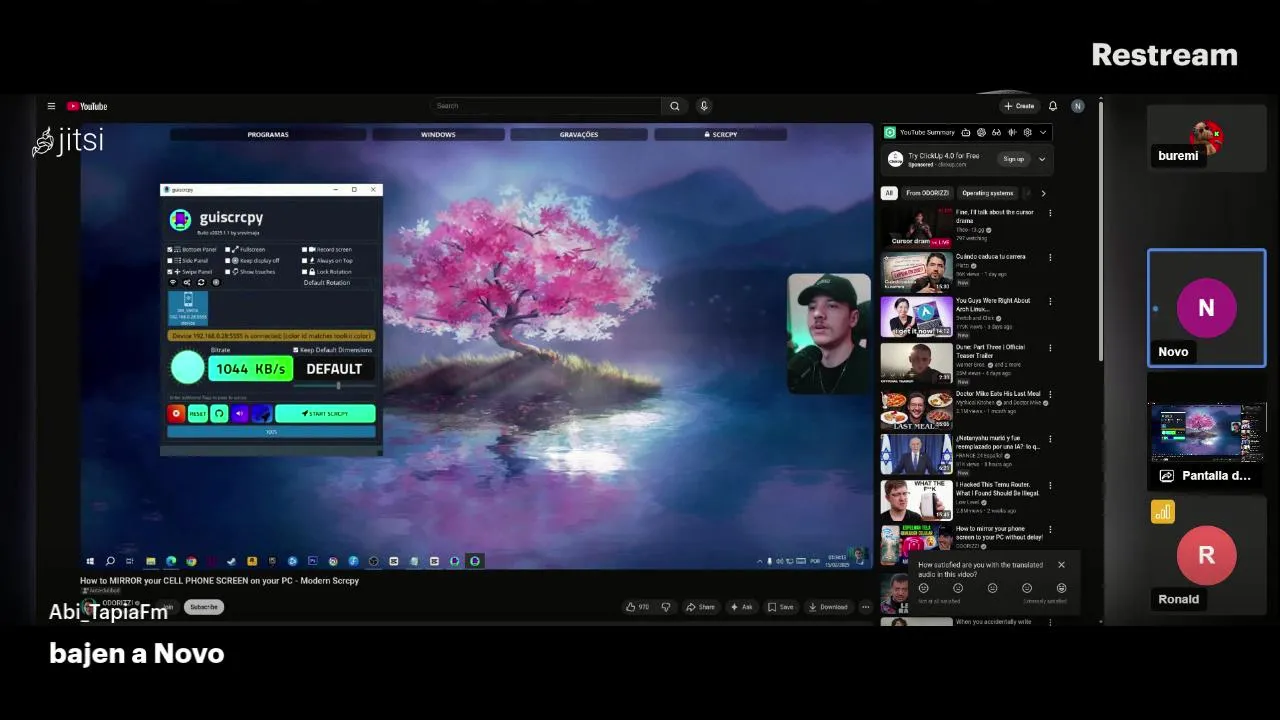This screenshot has width=1280, height=720.
Task: Enable Lock Rotation checkbox
Action: [x=305, y=272]
